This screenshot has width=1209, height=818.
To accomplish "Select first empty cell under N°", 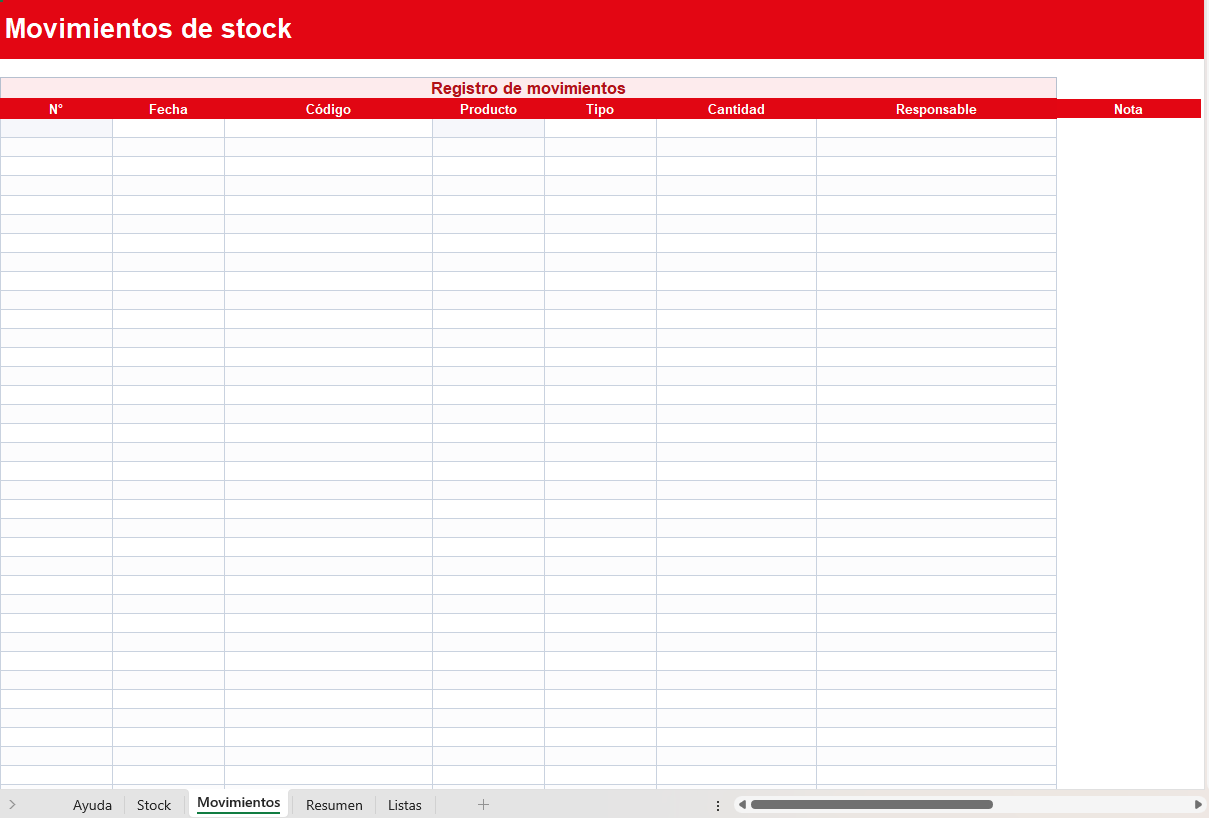I will point(56,128).
